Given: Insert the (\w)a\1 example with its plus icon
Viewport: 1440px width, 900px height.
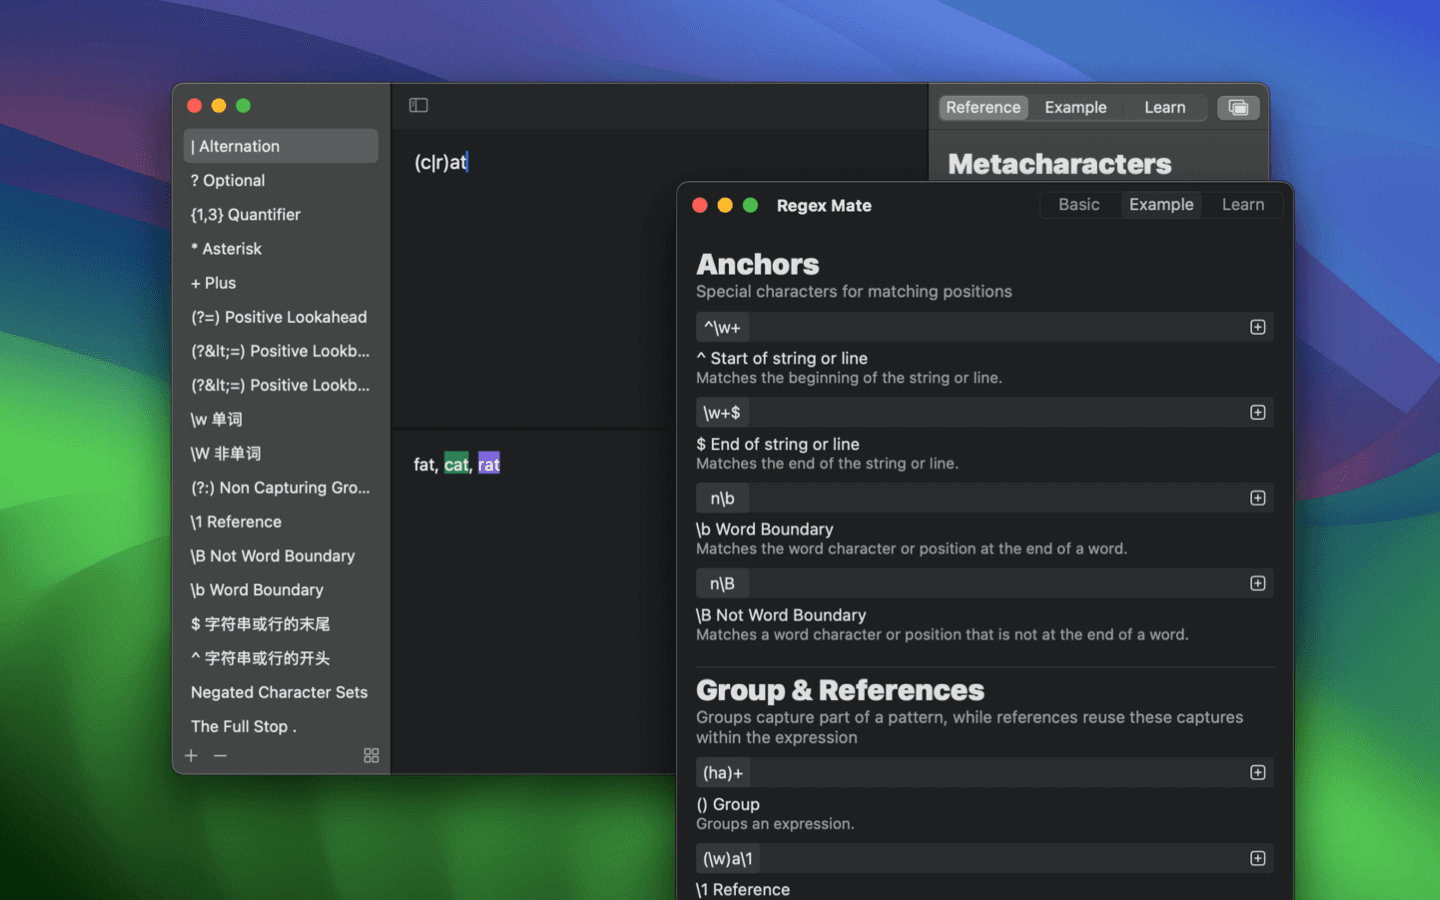Looking at the screenshot, I should click(x=1258, y=859).
